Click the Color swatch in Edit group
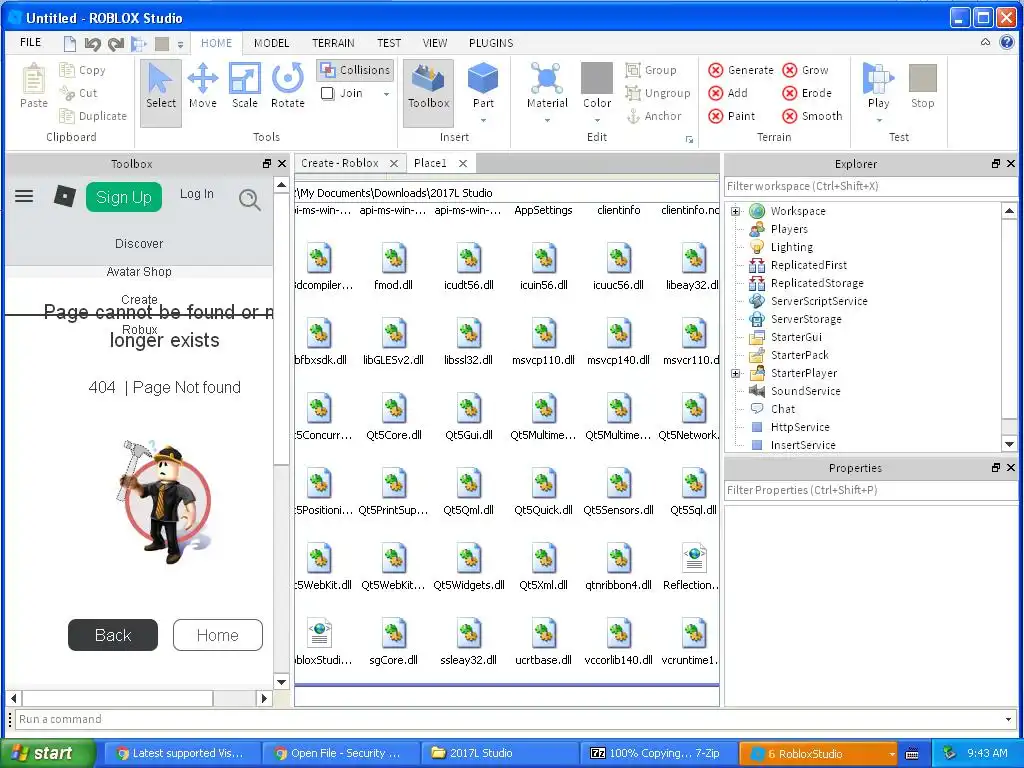Image resolution: width=1024 pixels, height=768 pixels. click(x=597, y=79)
